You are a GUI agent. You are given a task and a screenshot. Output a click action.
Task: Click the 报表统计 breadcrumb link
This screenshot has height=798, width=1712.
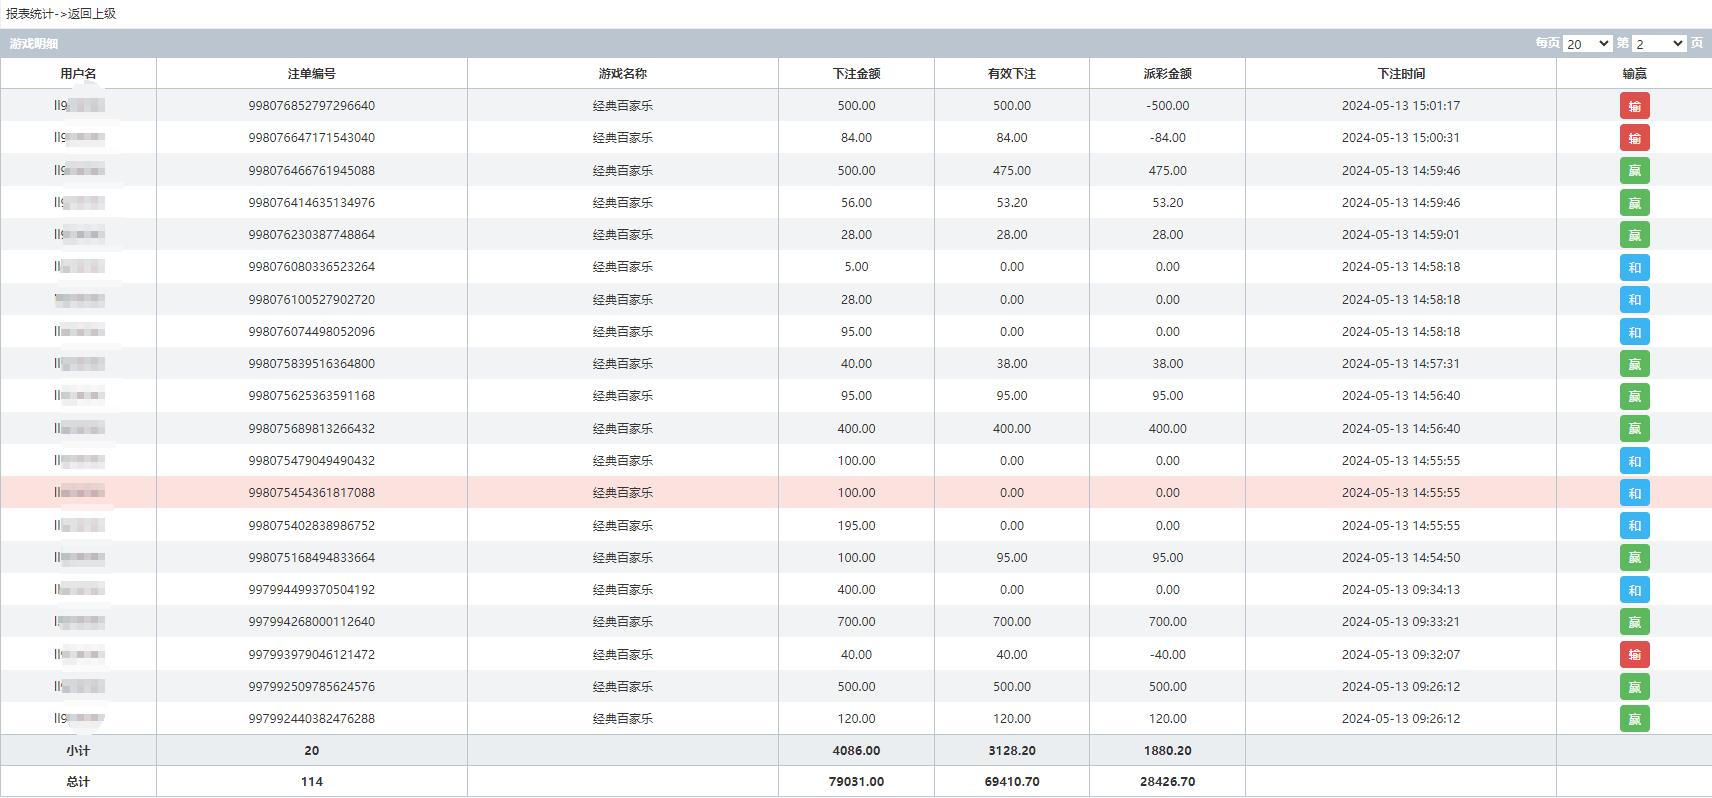coord(30,14)
